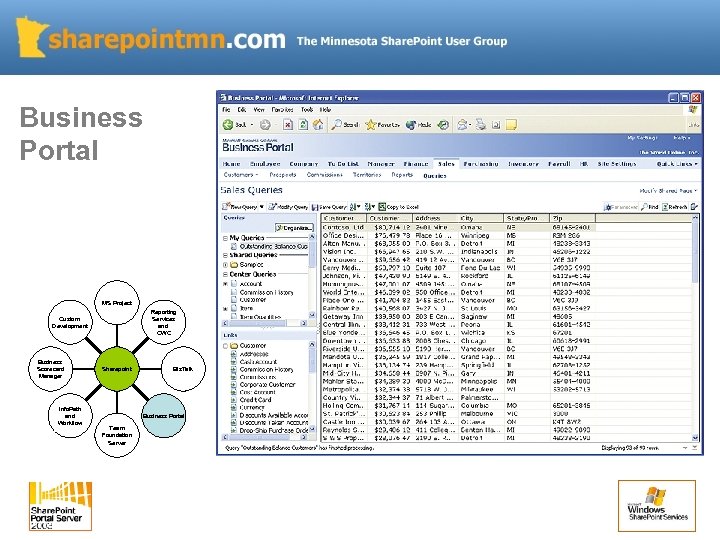The image size is (720, 540).
Task: Switch to the Finance tab
Action: pyautogui.click(x=416, y=163)
